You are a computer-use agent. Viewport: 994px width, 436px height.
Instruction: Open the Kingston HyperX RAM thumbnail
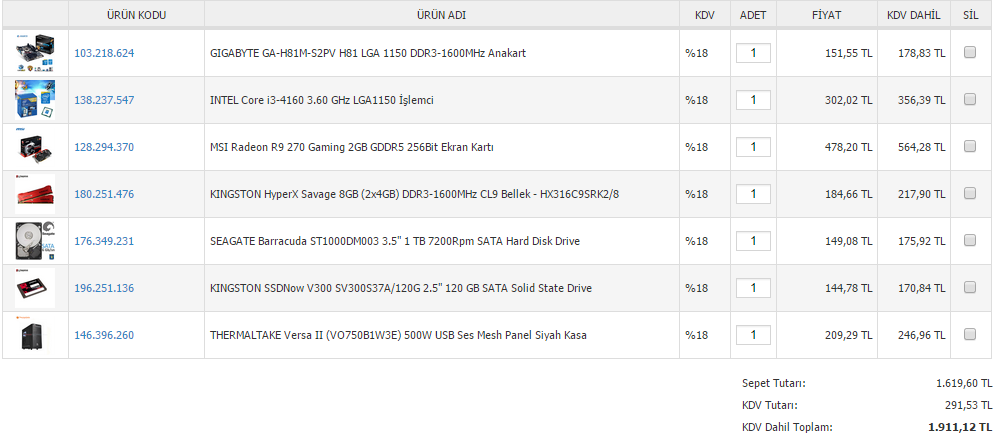35,194
